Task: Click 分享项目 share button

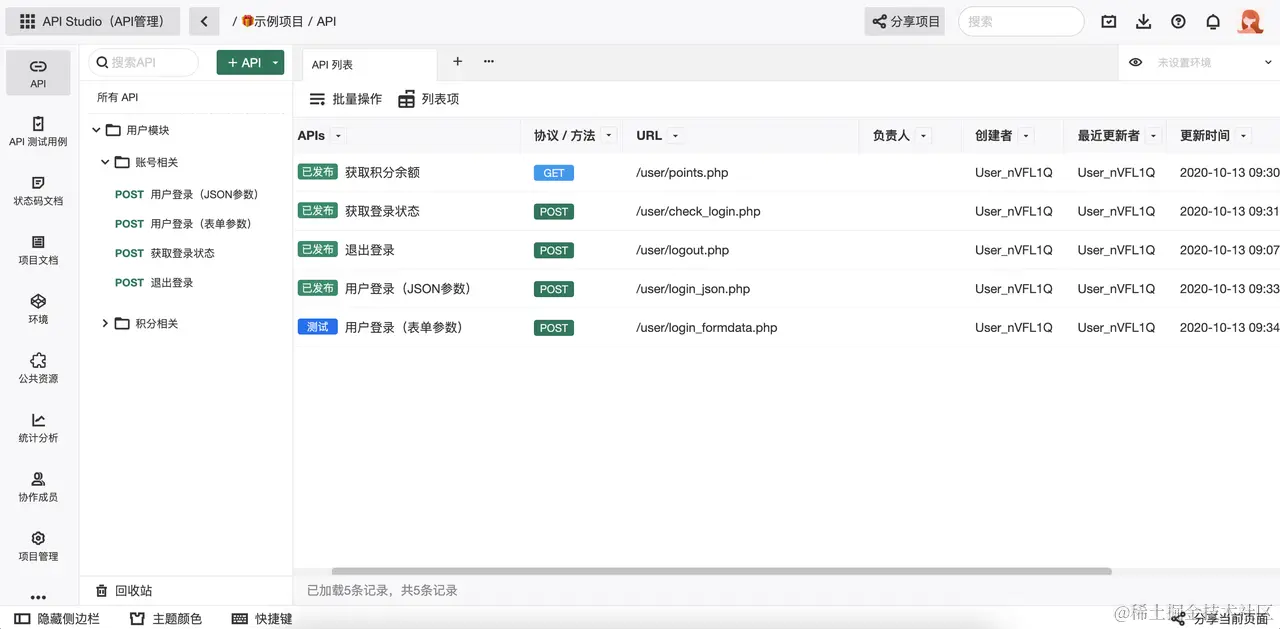Action: [x=905, y=21]
